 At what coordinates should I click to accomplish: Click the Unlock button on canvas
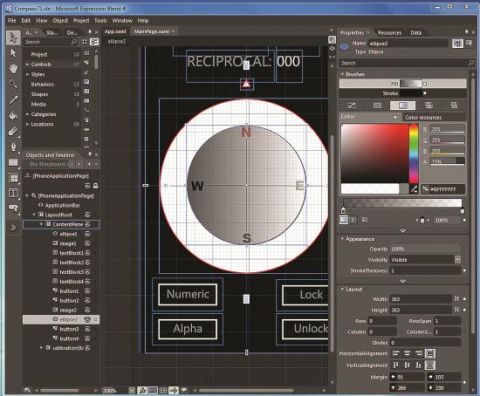pyautogui.click(x=305, y=329)
